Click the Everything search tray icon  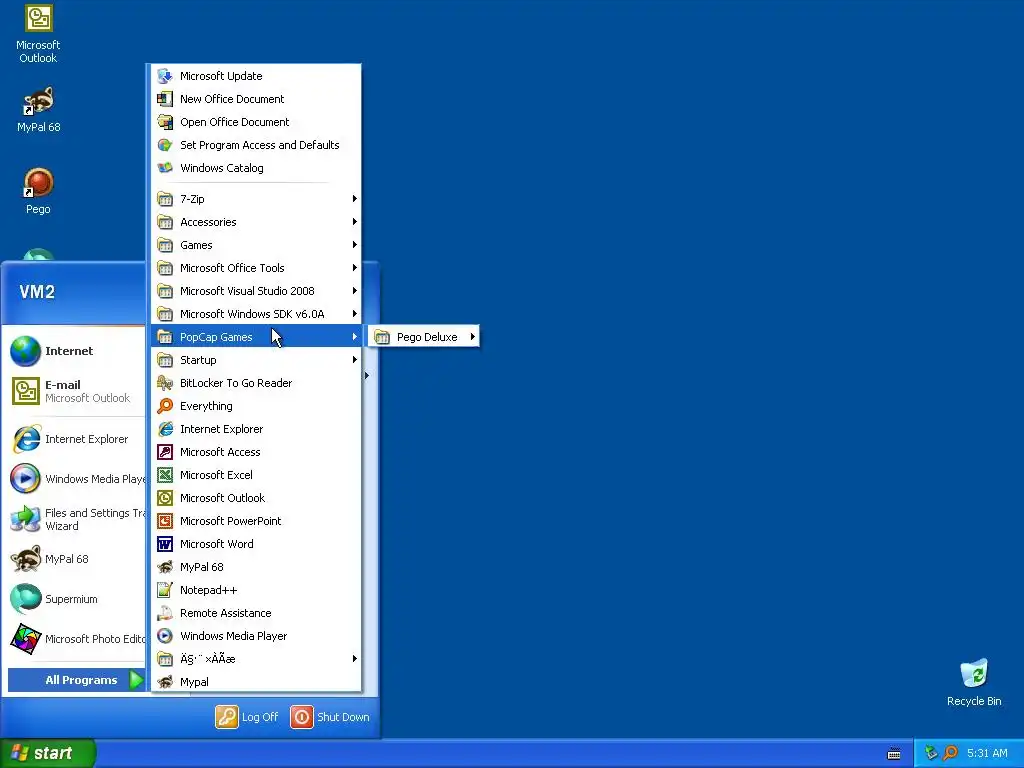click(x=950, y=753)
